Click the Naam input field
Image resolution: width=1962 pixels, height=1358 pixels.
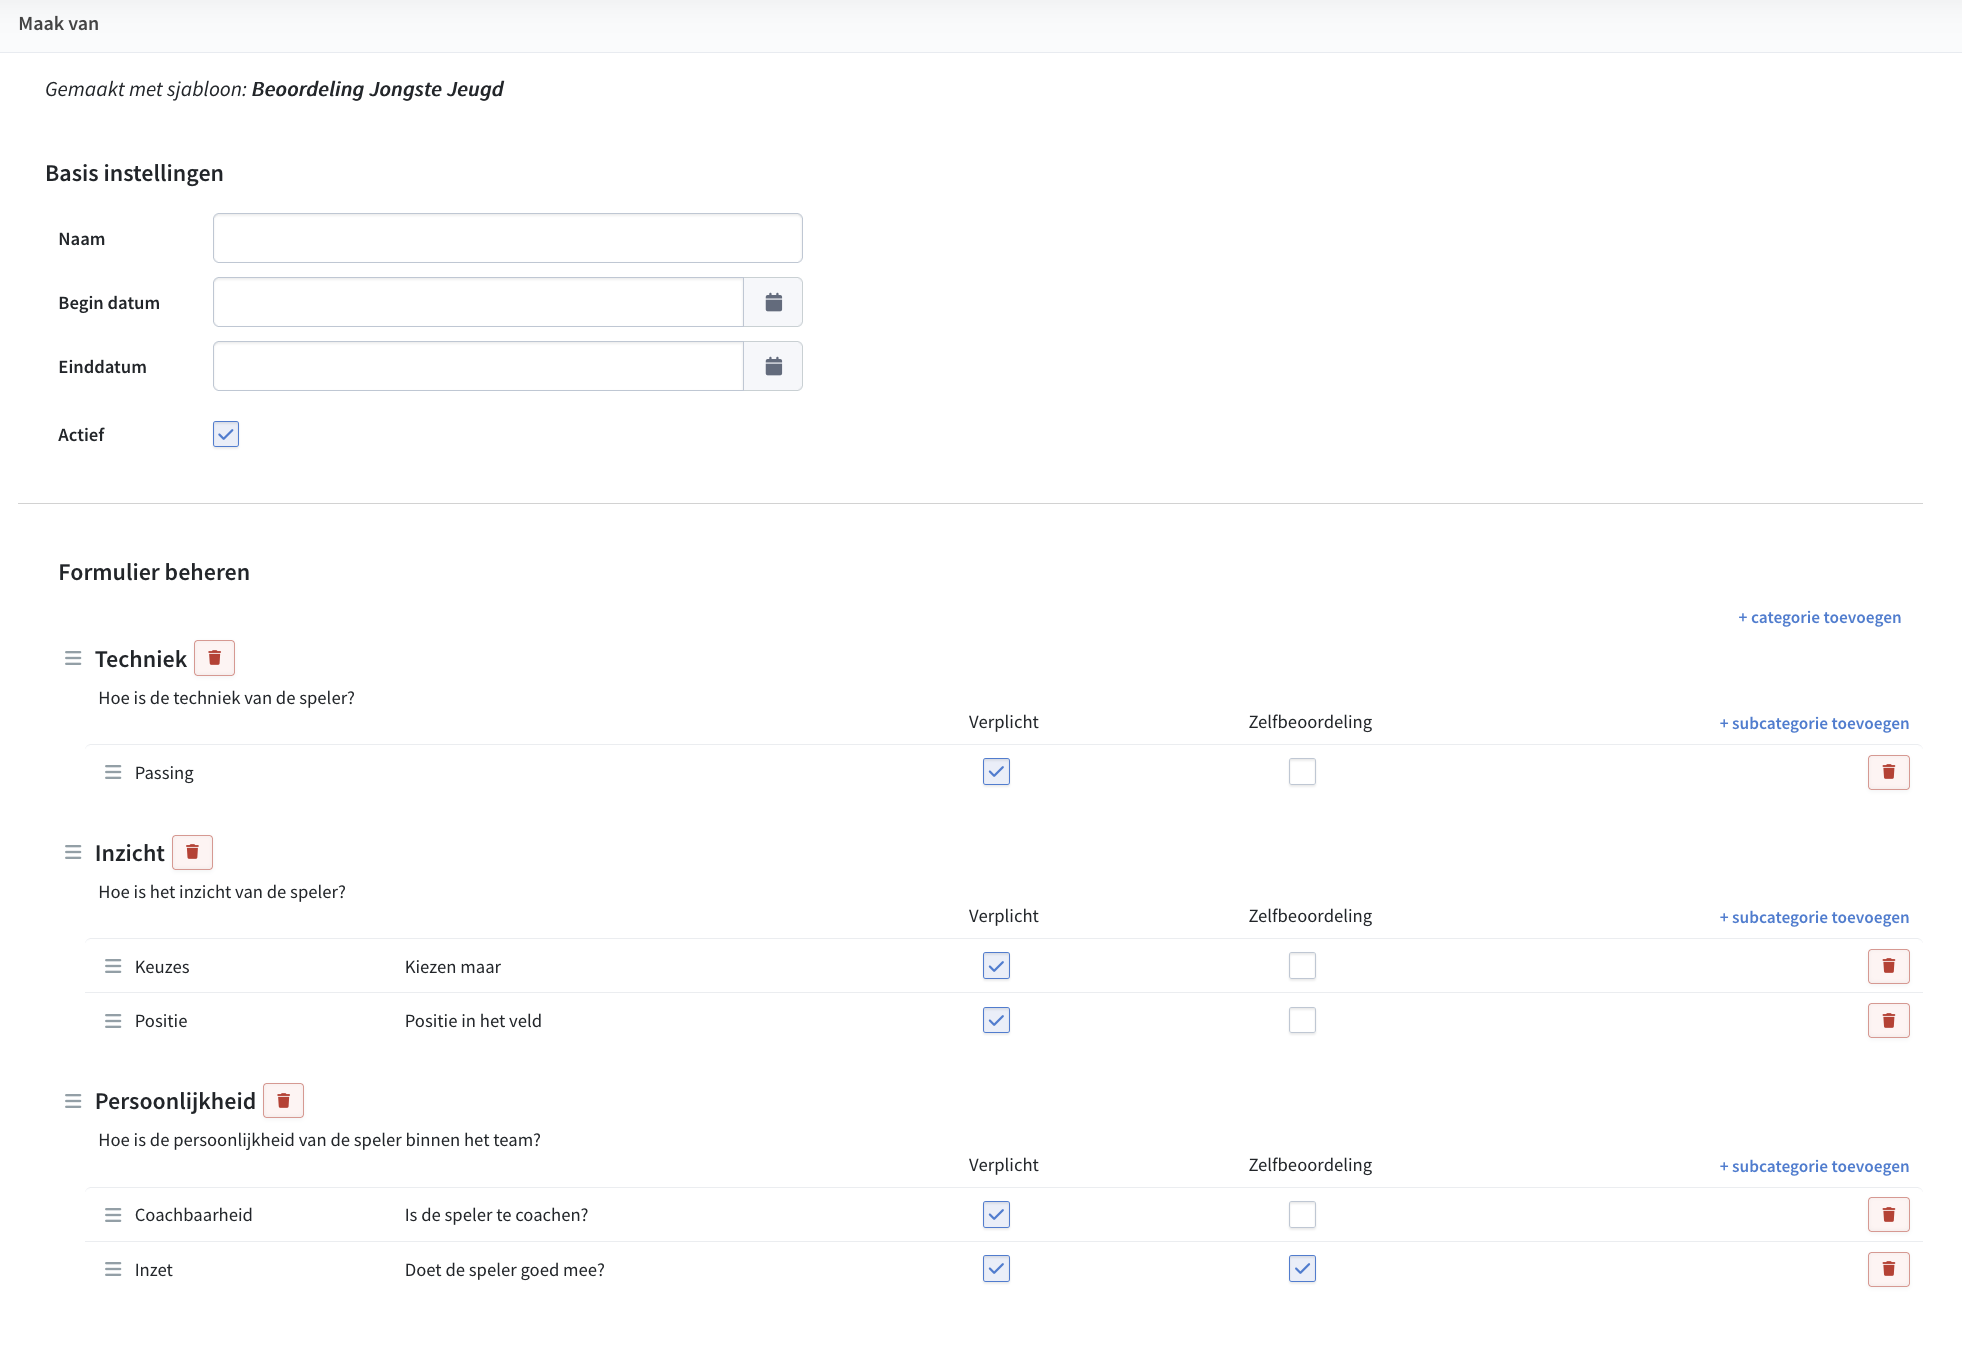[507, 238]
